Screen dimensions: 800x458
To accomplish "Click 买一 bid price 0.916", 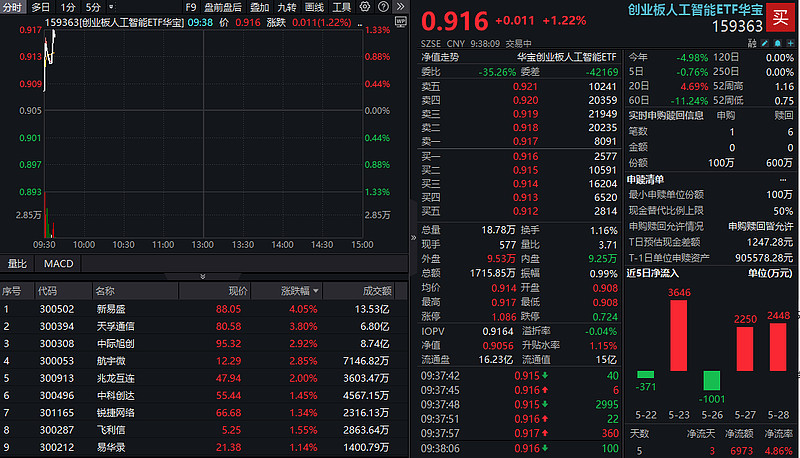I will point(525,157).
